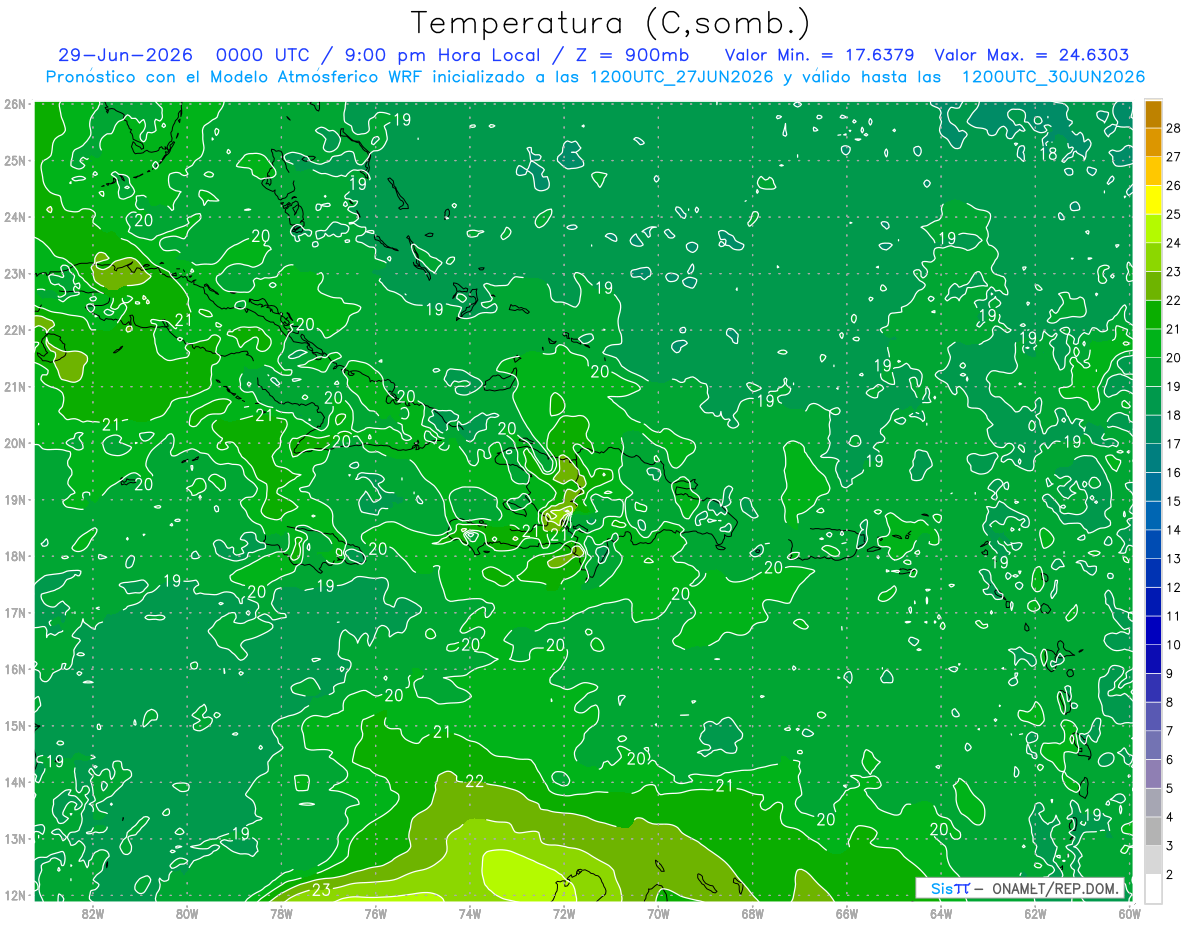This screenshot has height=927, width=1200.
Task: Click the "25N" latitude axis label
Action: pos(15,160)
